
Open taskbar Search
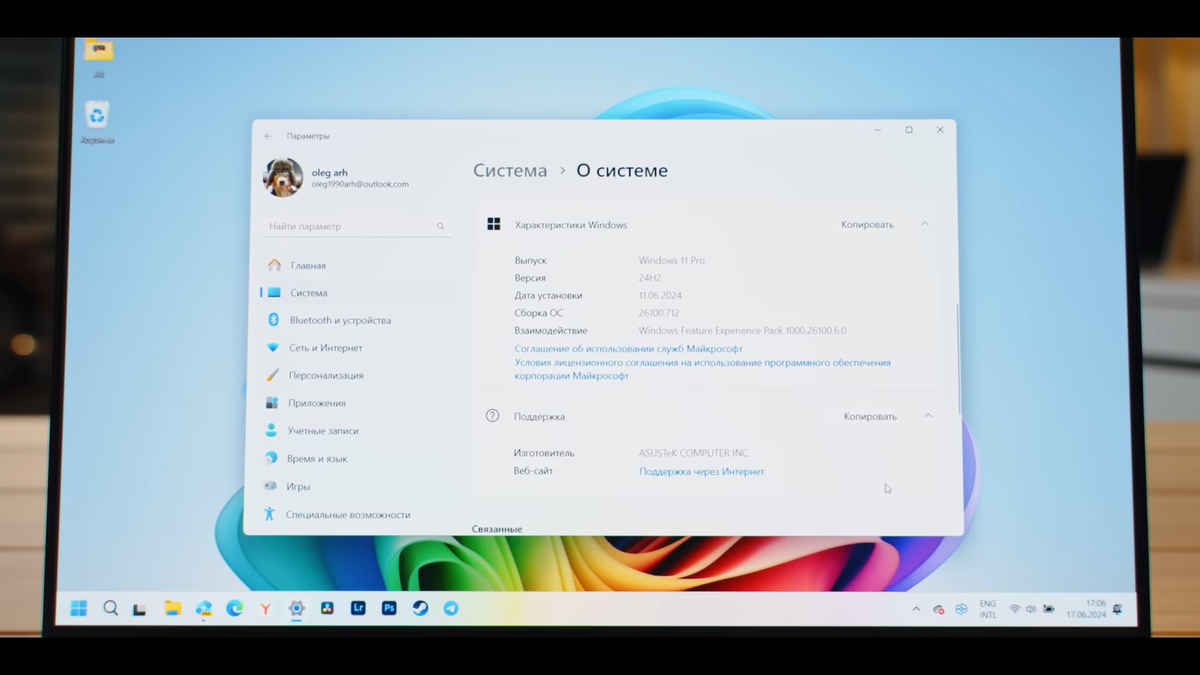tap(111, 608)
